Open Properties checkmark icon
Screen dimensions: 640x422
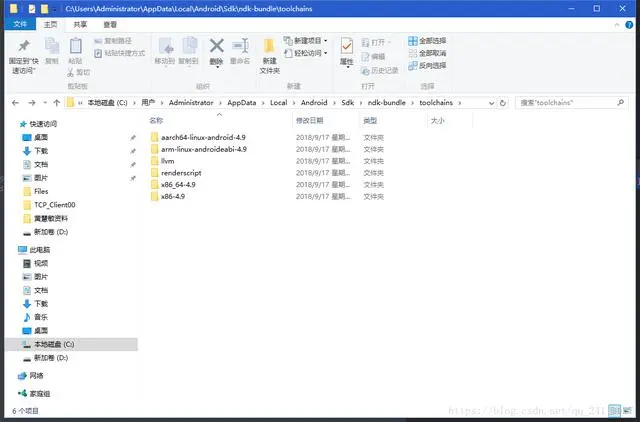pos(347,47)
